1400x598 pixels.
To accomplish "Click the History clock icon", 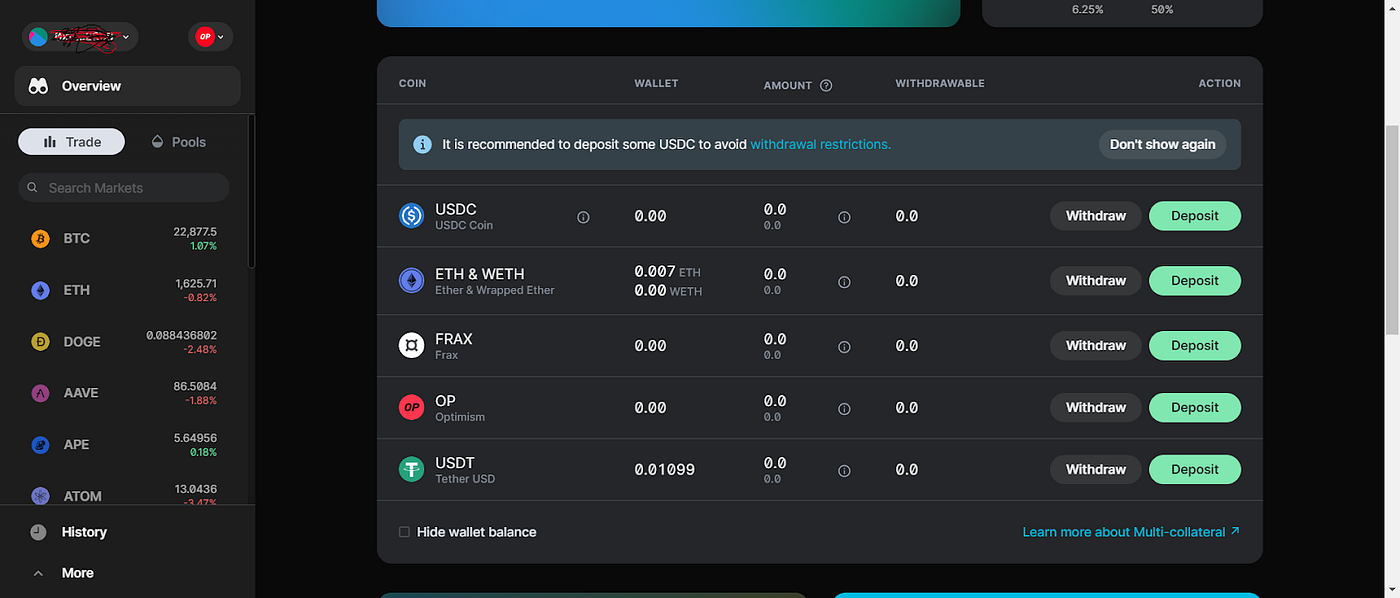I will 38,532.
